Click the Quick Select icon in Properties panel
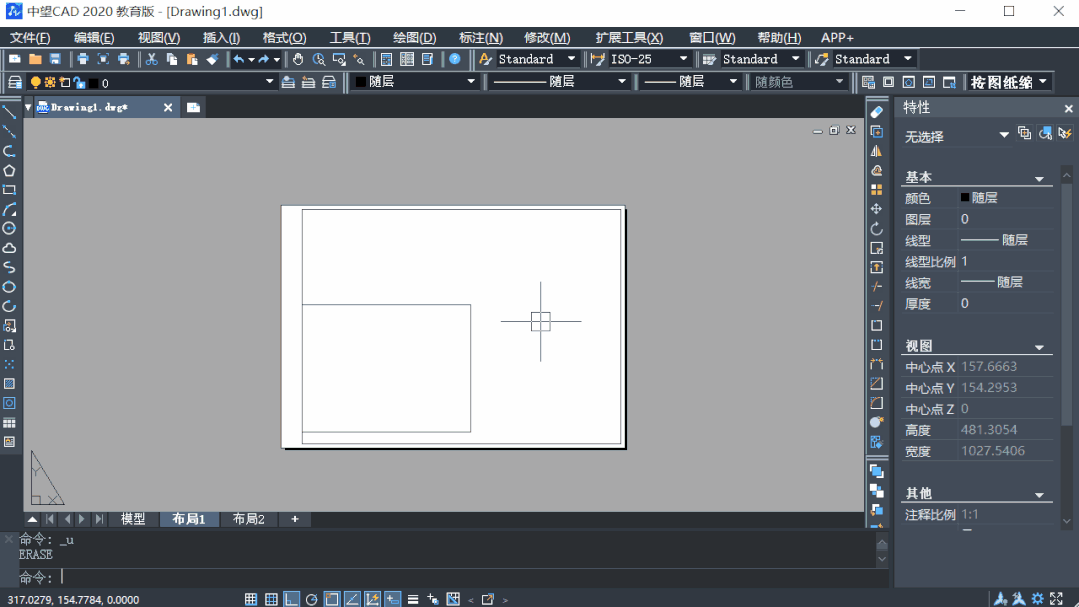Image resolution: width=1079 pixels, height=607 pixels. pyautogui.click(x=1065, y=134)
